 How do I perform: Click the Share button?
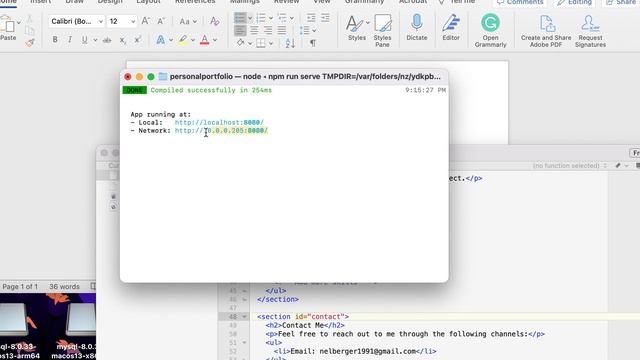[621, 2]
